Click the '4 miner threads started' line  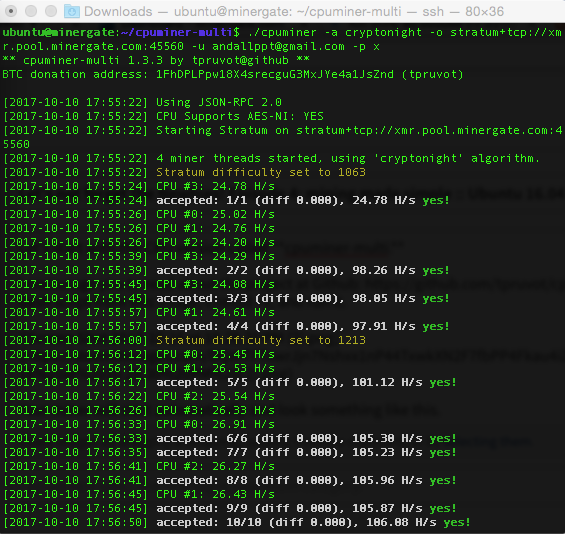[x=271, y=158]
